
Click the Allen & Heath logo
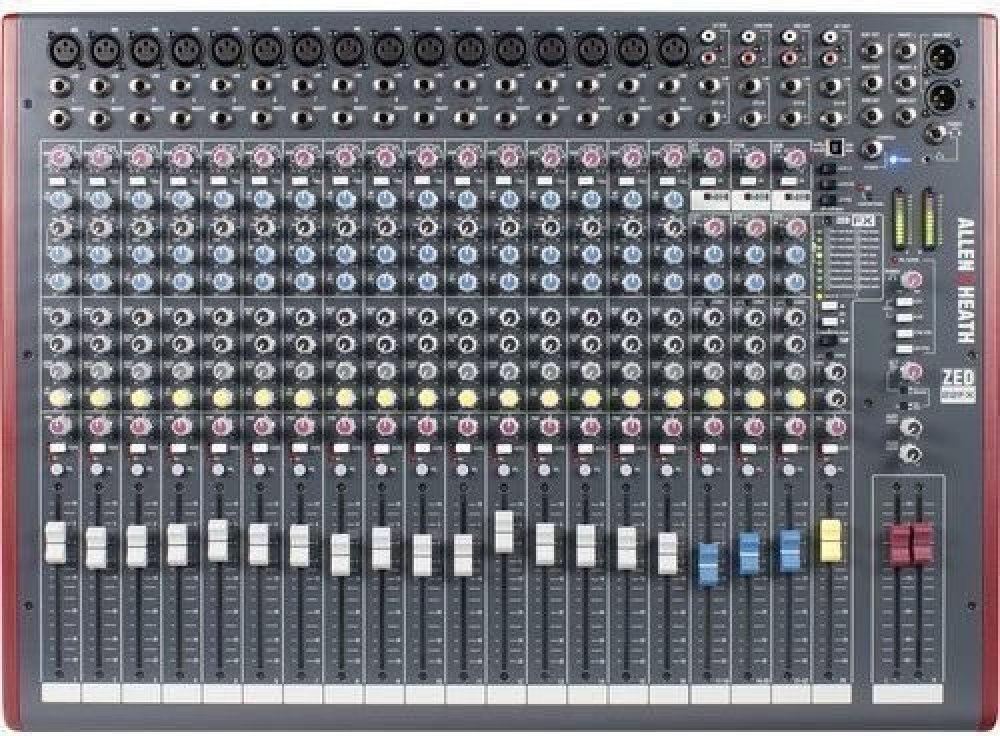tap(965, 281)
